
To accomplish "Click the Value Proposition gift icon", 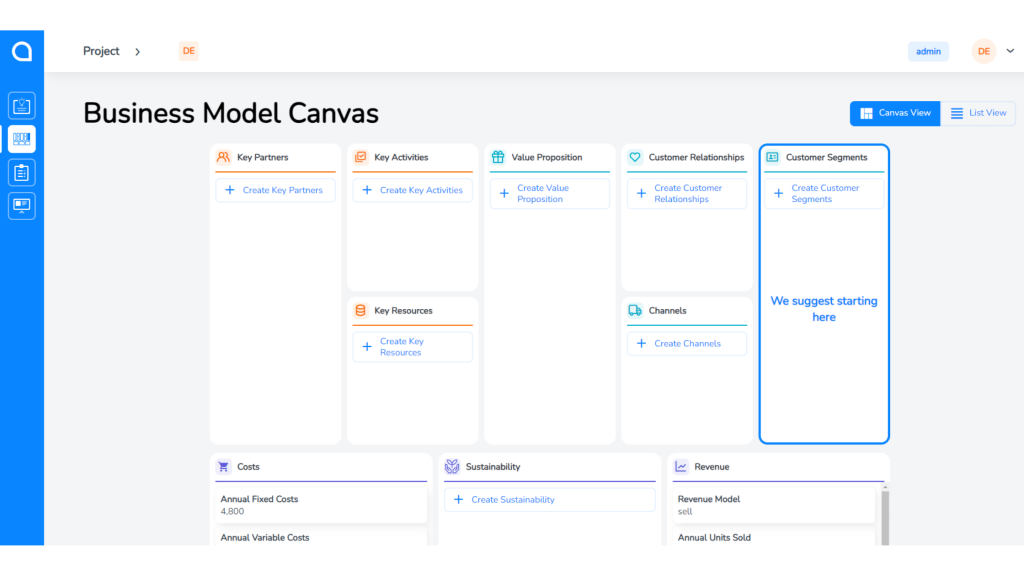I will pos(498,157).
